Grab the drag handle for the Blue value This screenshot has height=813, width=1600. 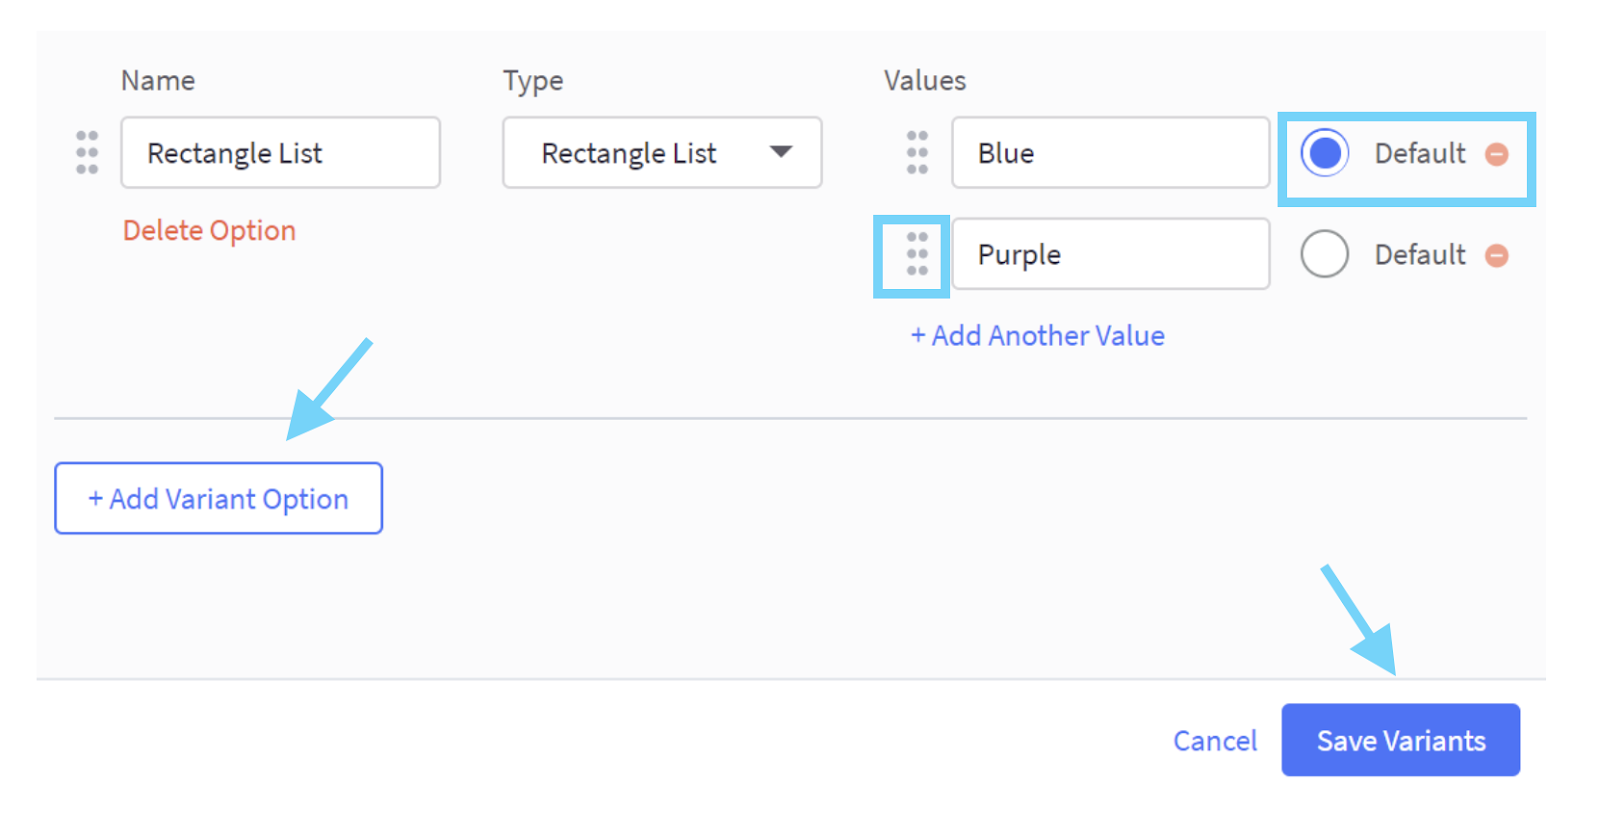coord(917,153)
